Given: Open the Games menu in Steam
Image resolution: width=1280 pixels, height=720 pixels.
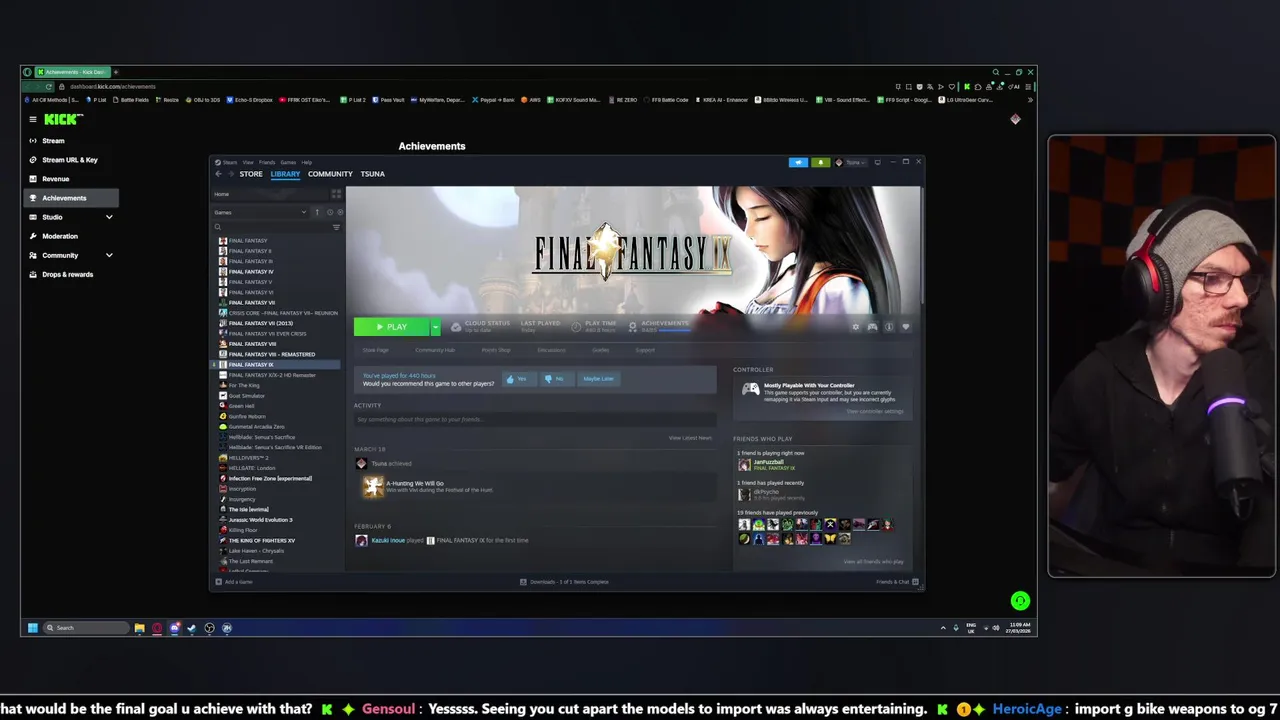Looking at the screenshot, I should tap(288, 162).
